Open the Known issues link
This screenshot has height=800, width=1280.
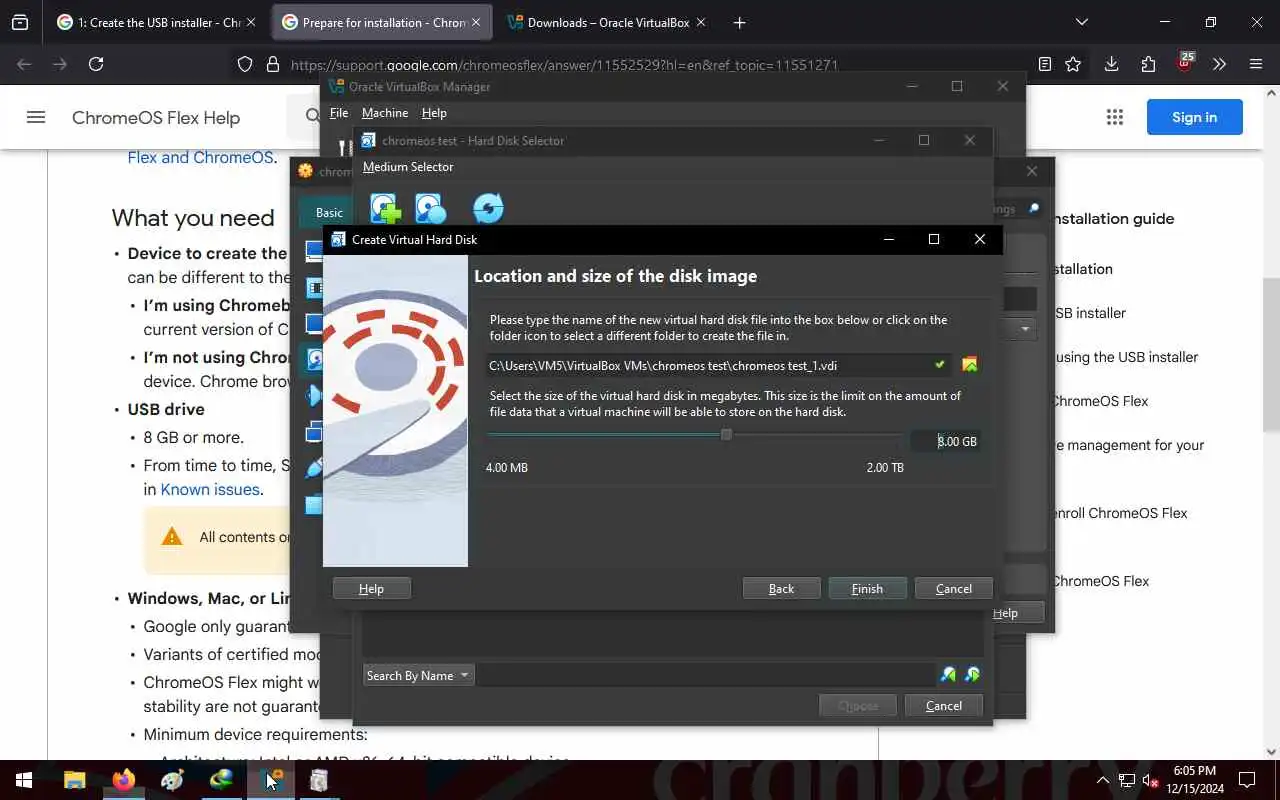tap(211, 489)
